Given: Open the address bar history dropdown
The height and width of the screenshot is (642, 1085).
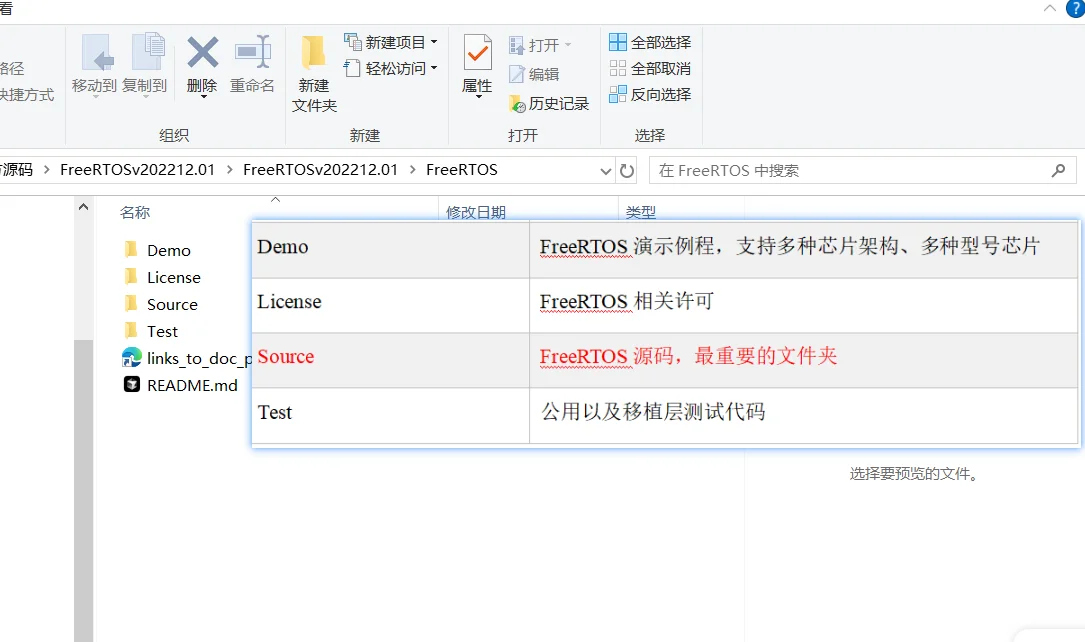Looking at the screenshot, I should pyautogui.click(x=604, y=170).
